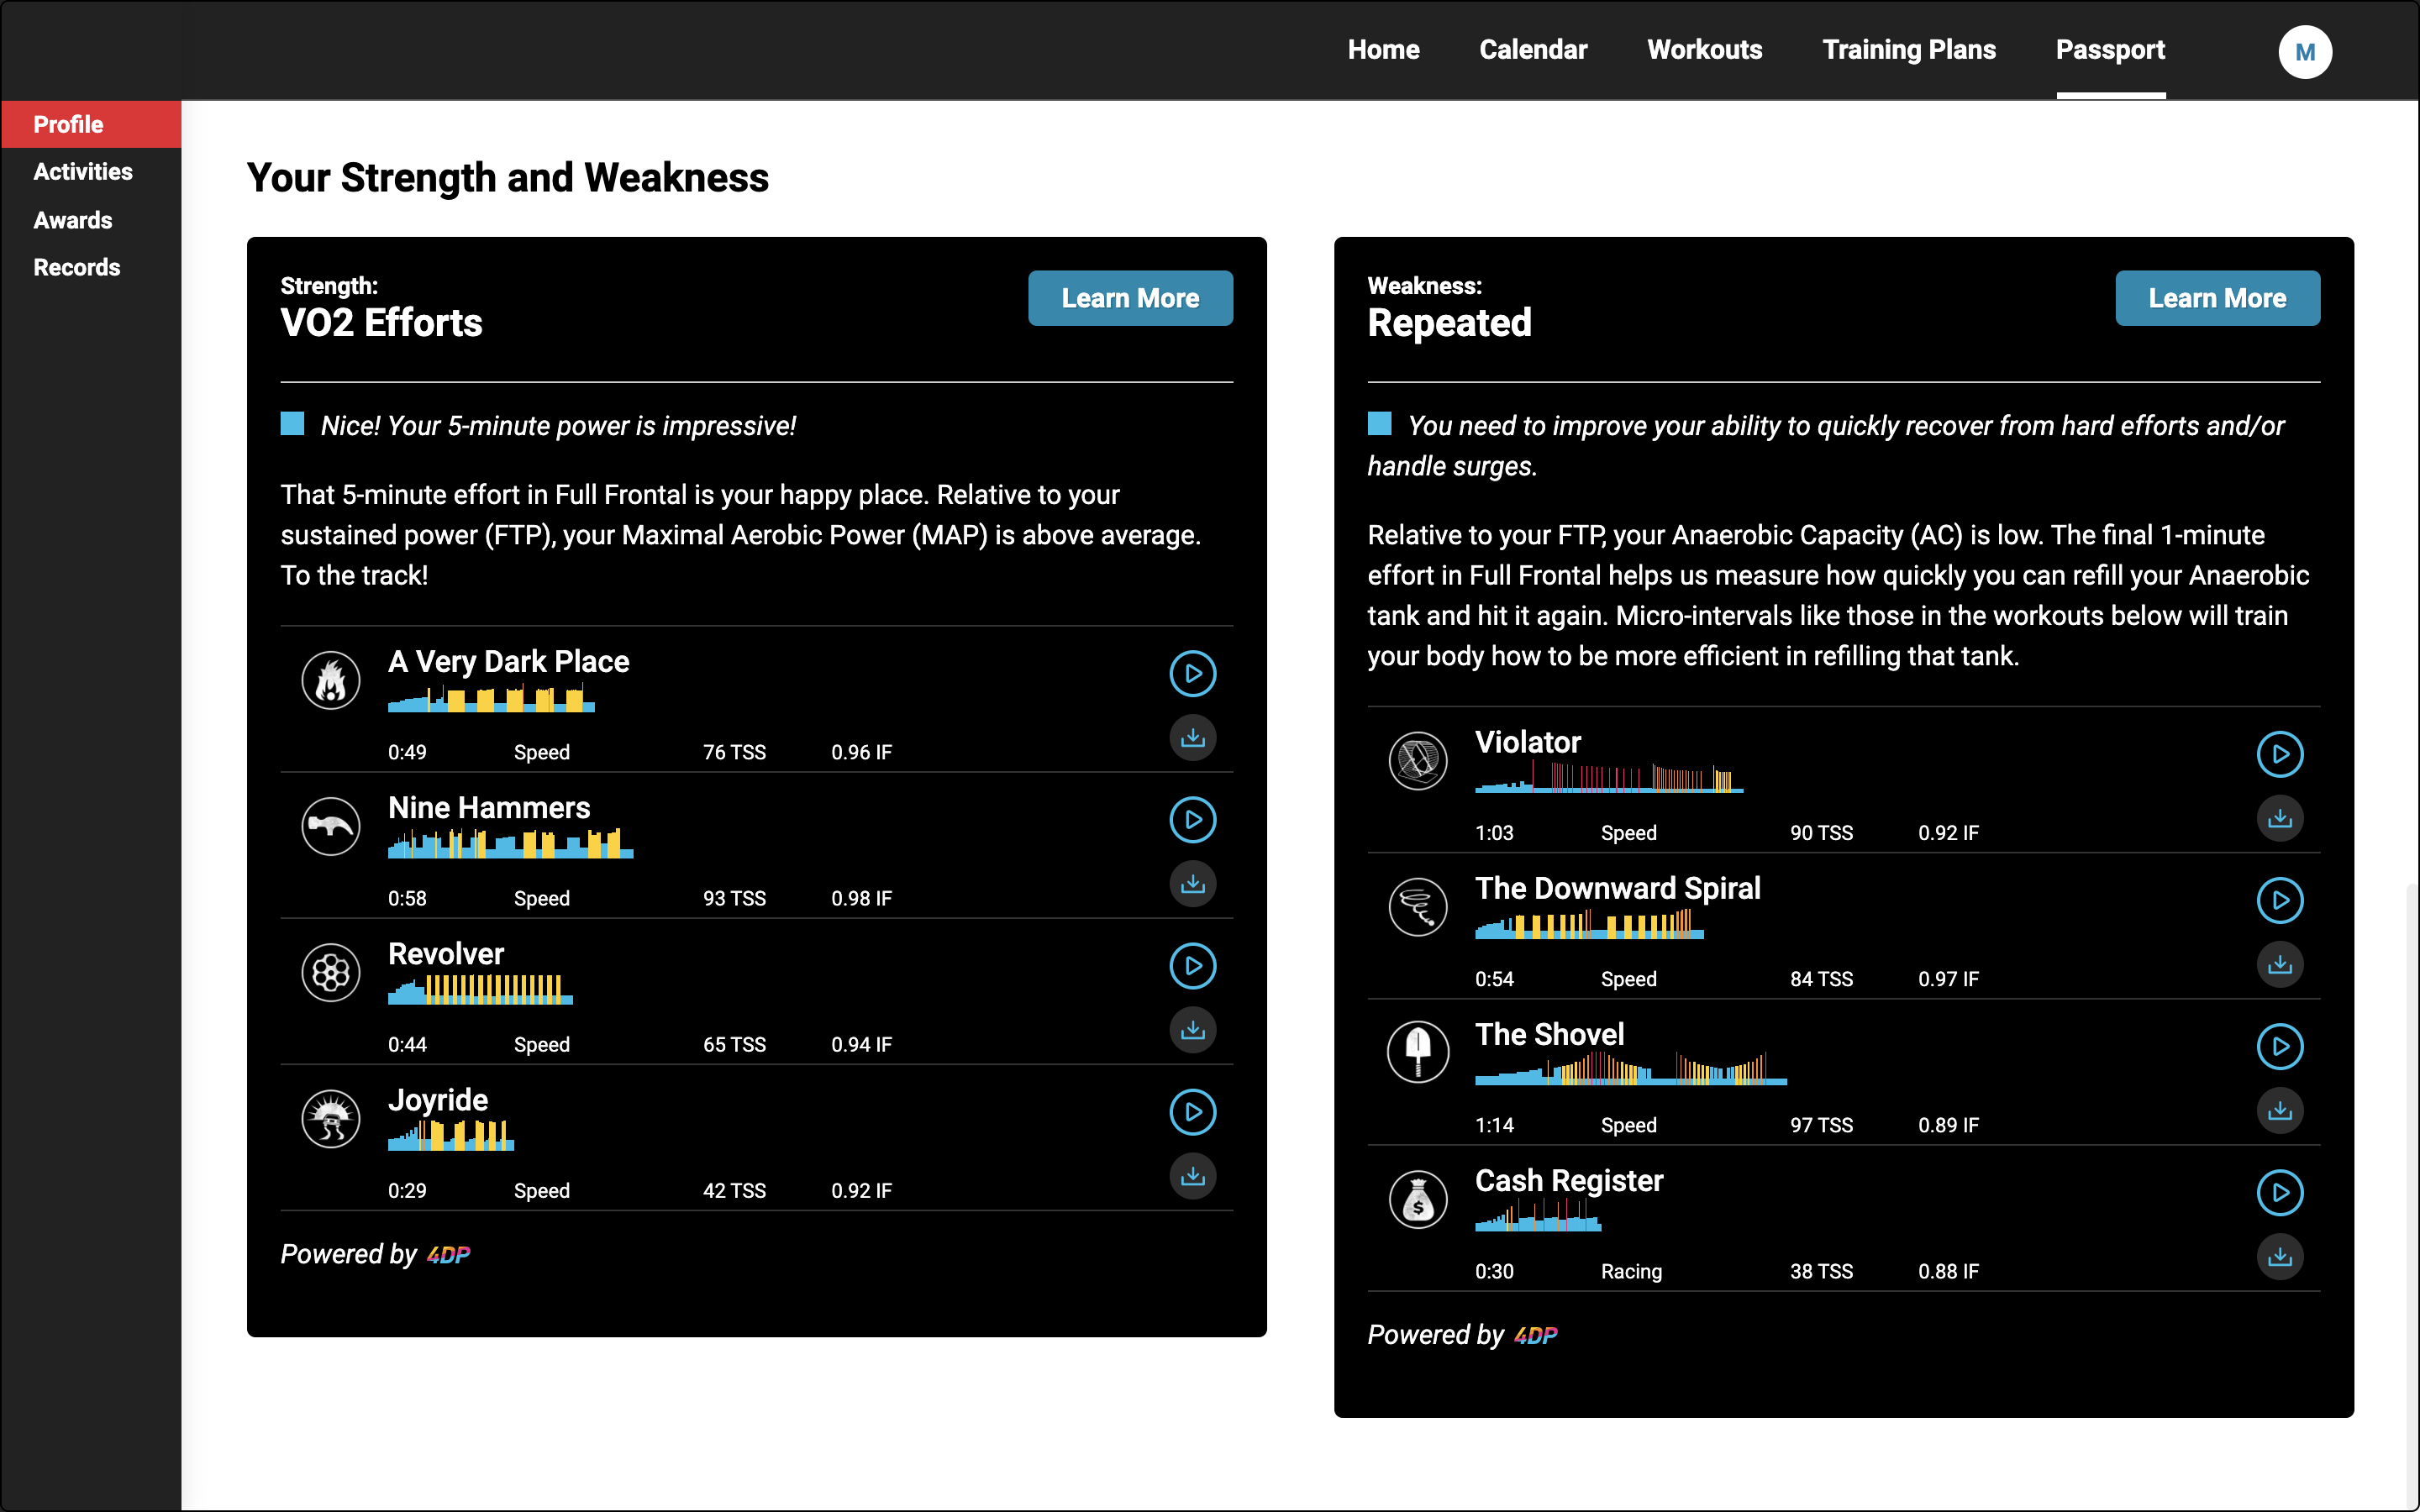Click Learn More for VO2 Efforts strength
The image size is (2420, 1512).
pyautogui.click(x=1130, y=298)
